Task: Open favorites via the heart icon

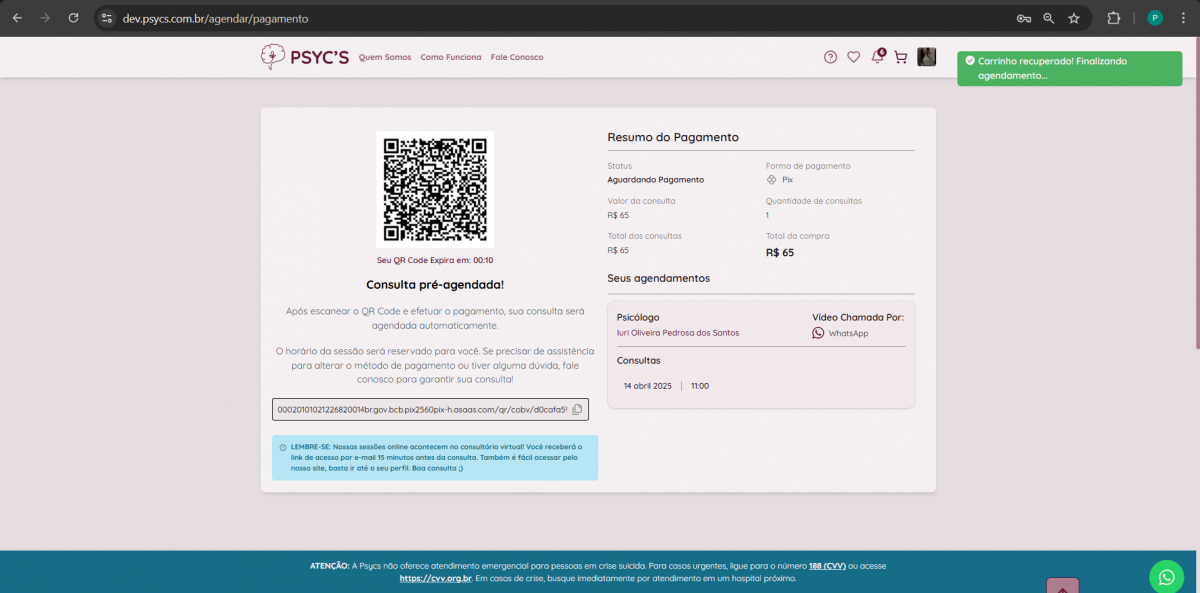Action: [853, 57]
